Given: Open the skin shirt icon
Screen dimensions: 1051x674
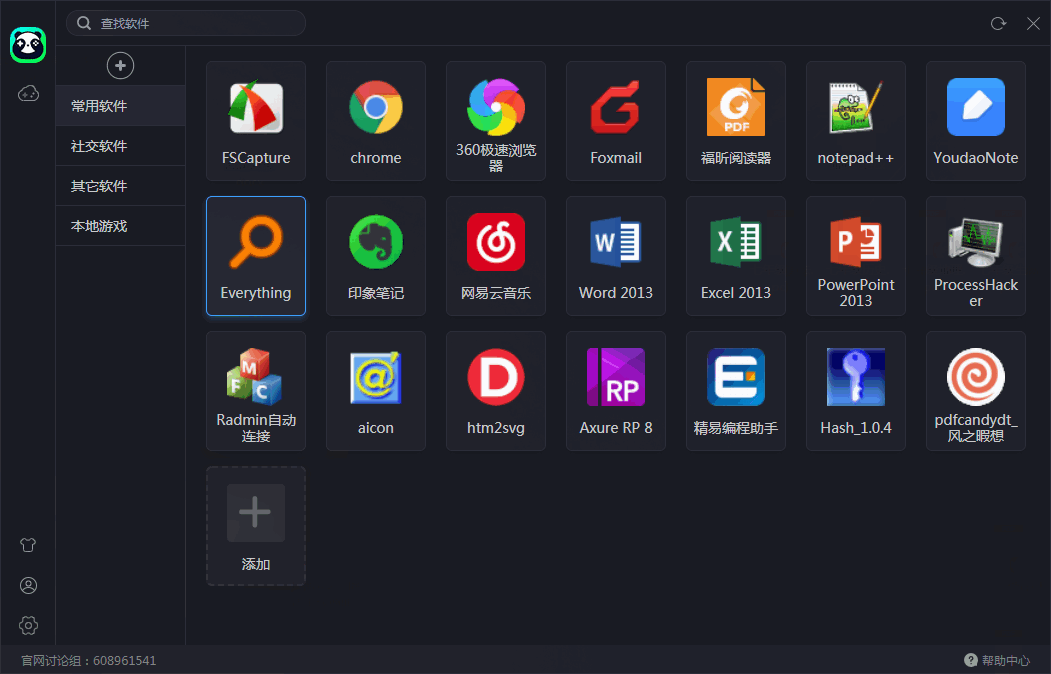Looking at the screenshot, I should click(27, 545).
